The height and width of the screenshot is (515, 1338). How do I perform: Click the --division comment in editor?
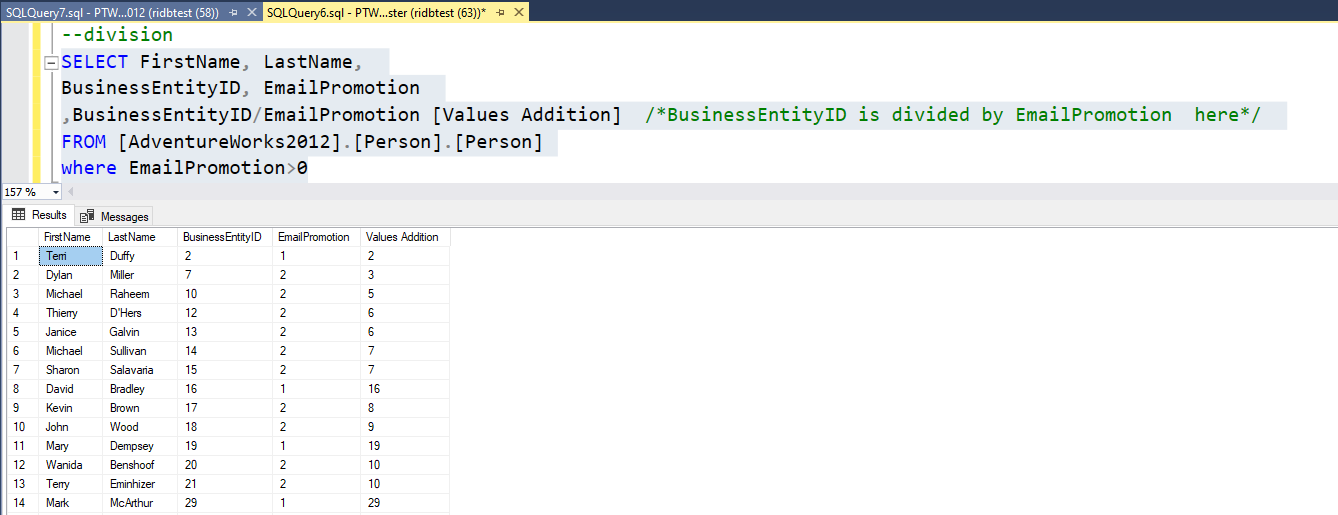click(x=117, y=35)
